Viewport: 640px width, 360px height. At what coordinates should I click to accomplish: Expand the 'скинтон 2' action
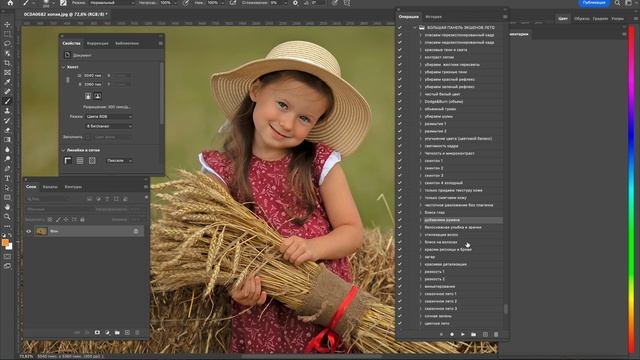(420, 168)
